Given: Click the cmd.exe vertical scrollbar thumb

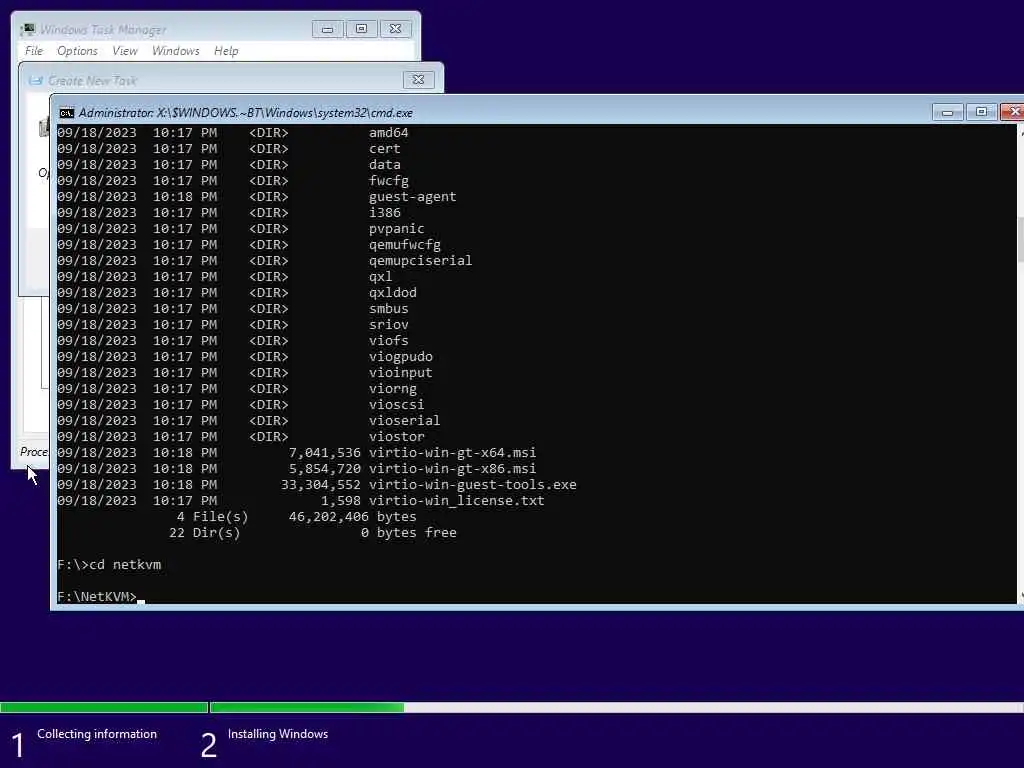Looking at the screenshot, I should (x=1020, y=238).
